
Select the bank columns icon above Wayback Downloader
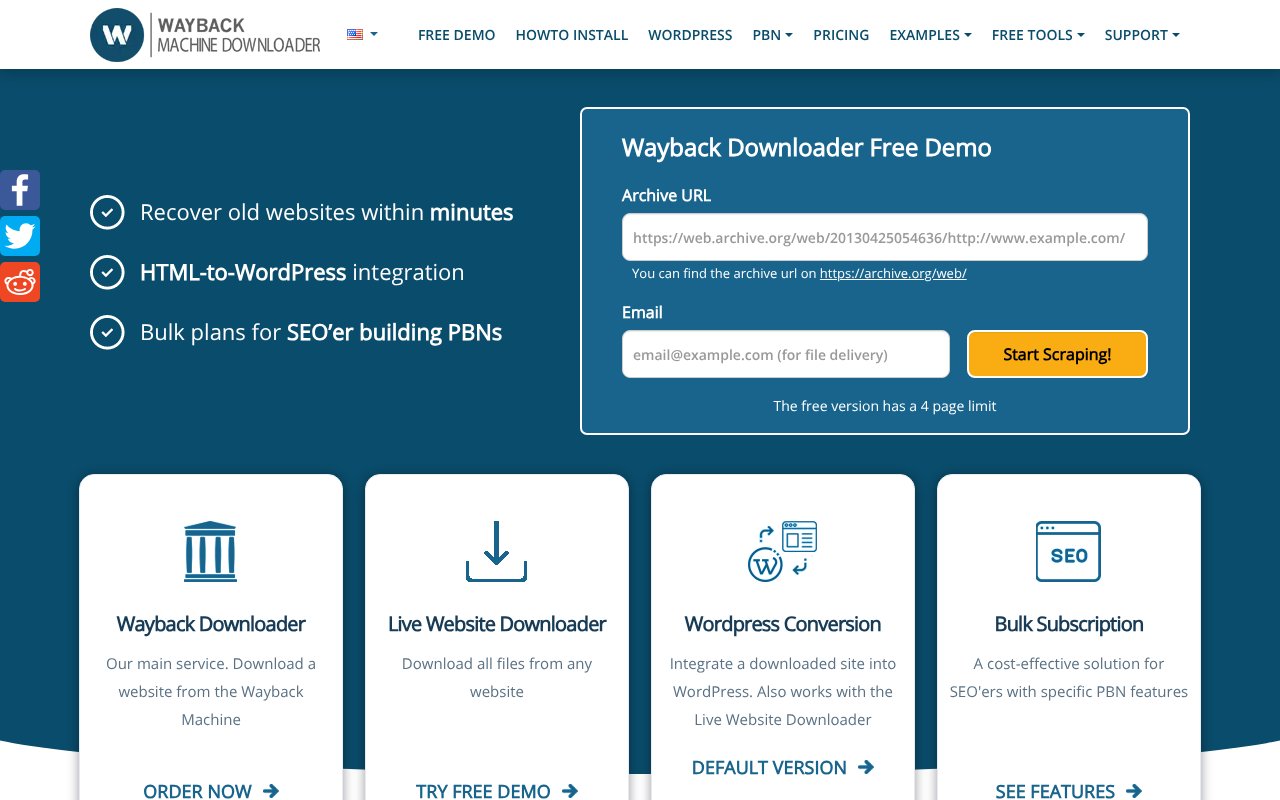pyautogui.click(x=210, y=551)
